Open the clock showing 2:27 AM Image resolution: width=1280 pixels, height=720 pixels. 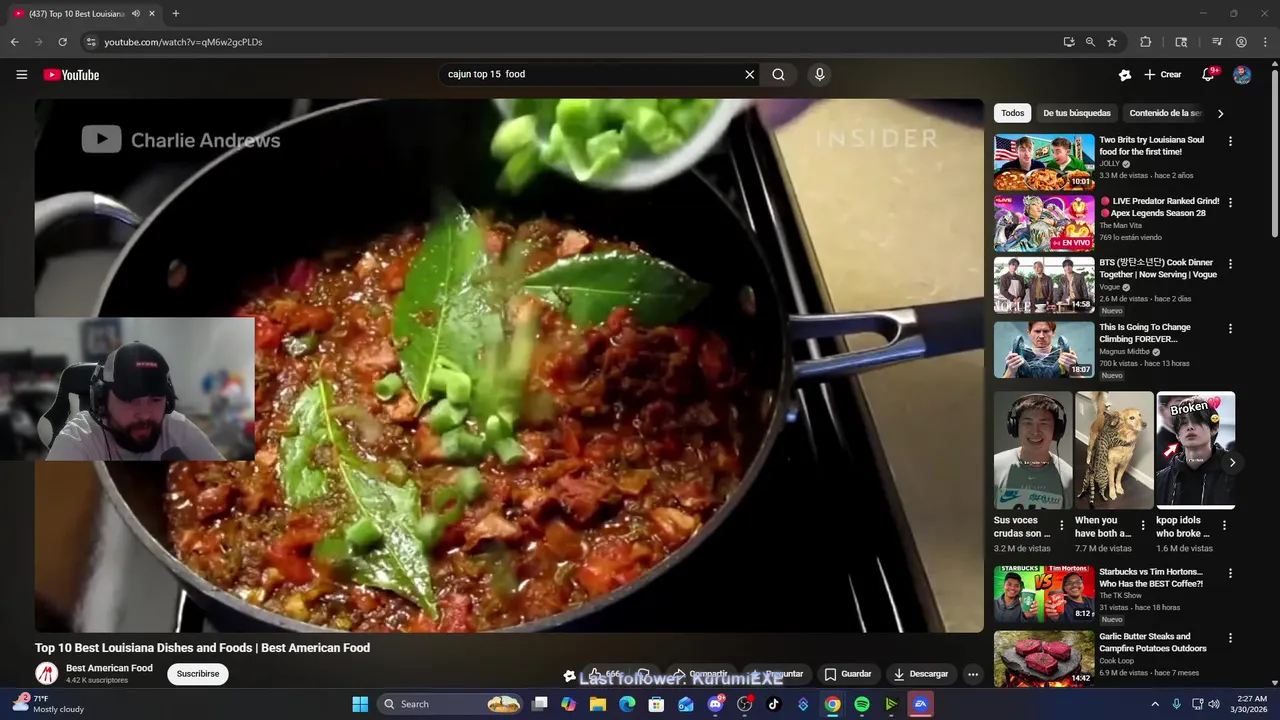click(1251, 704)
